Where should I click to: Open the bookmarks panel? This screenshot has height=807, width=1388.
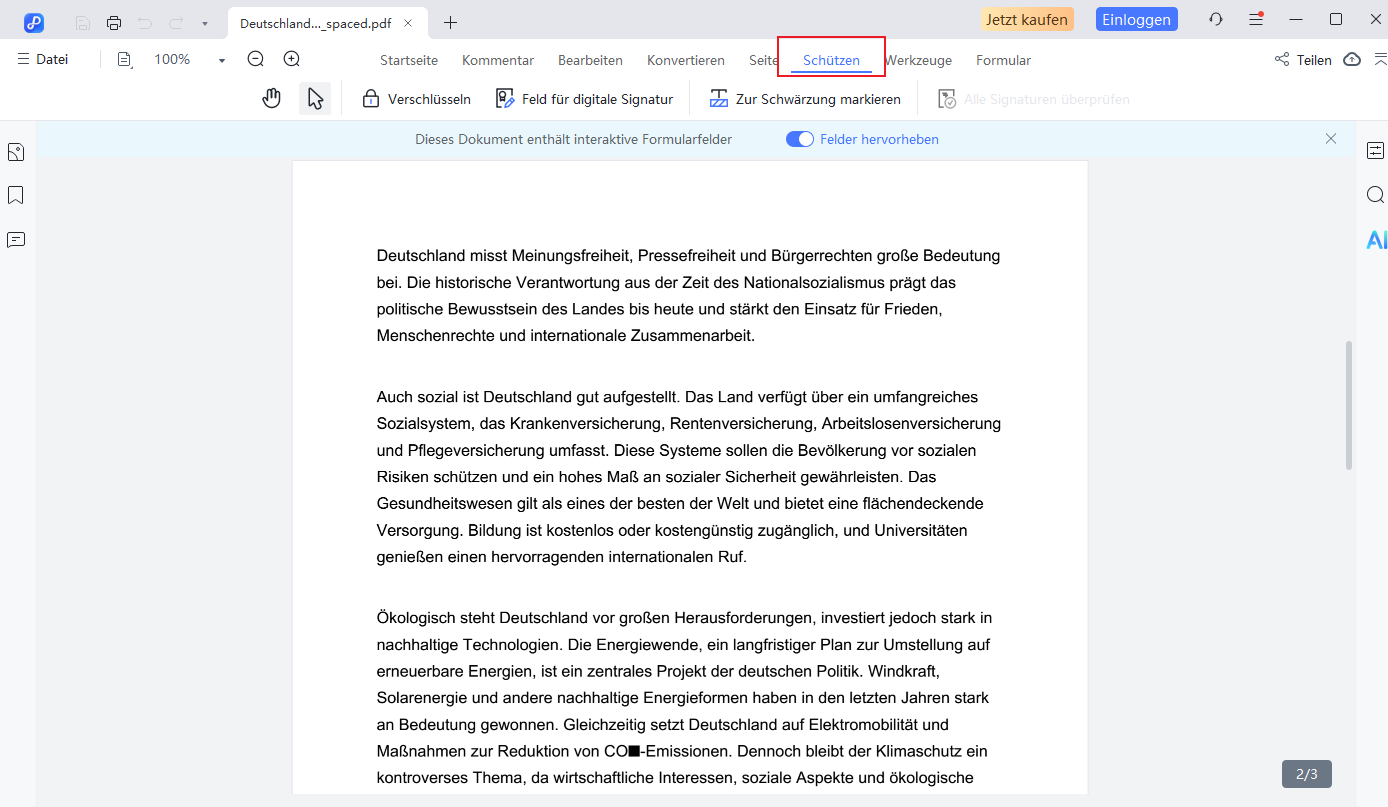pyautogui.click(x=15, y=194)
